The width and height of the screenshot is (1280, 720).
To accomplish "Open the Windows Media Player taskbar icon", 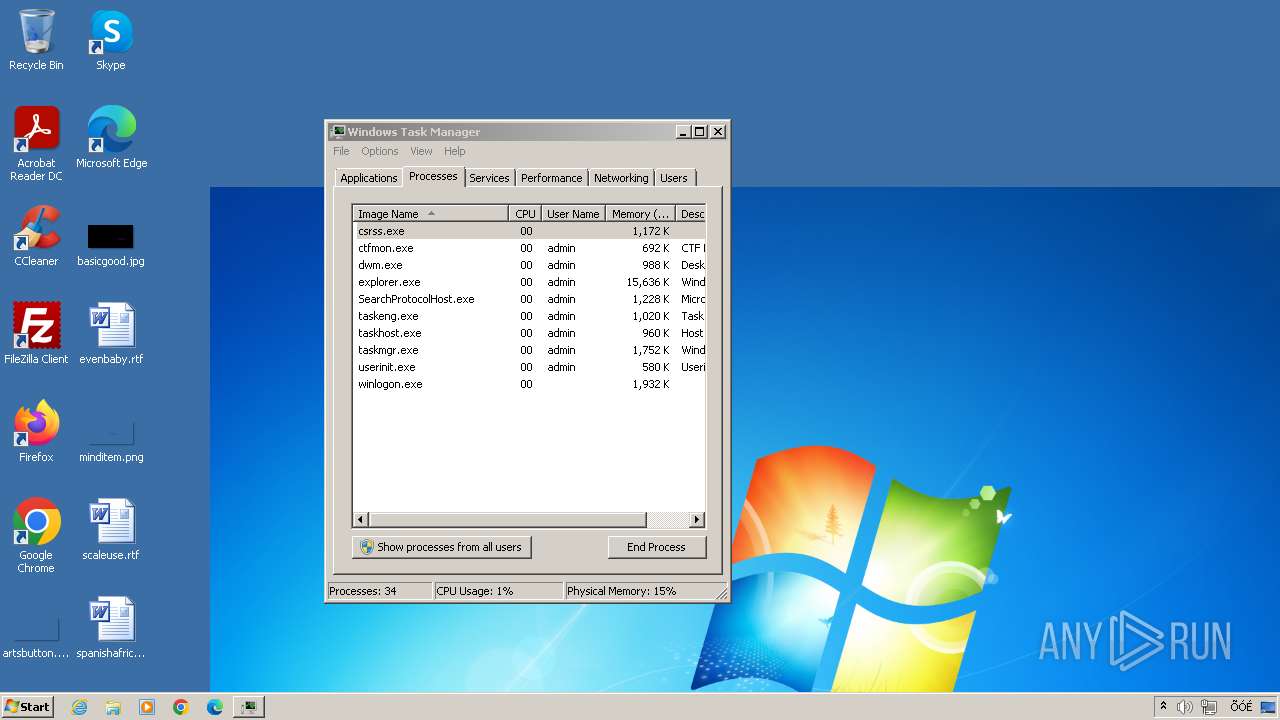I will tap(147, 707).
